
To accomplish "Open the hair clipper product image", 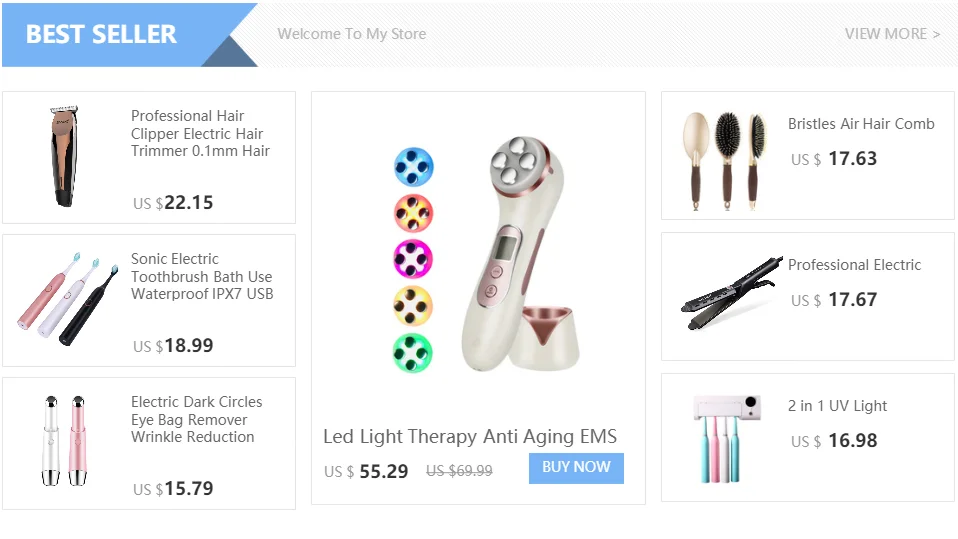I will [64, 156].
